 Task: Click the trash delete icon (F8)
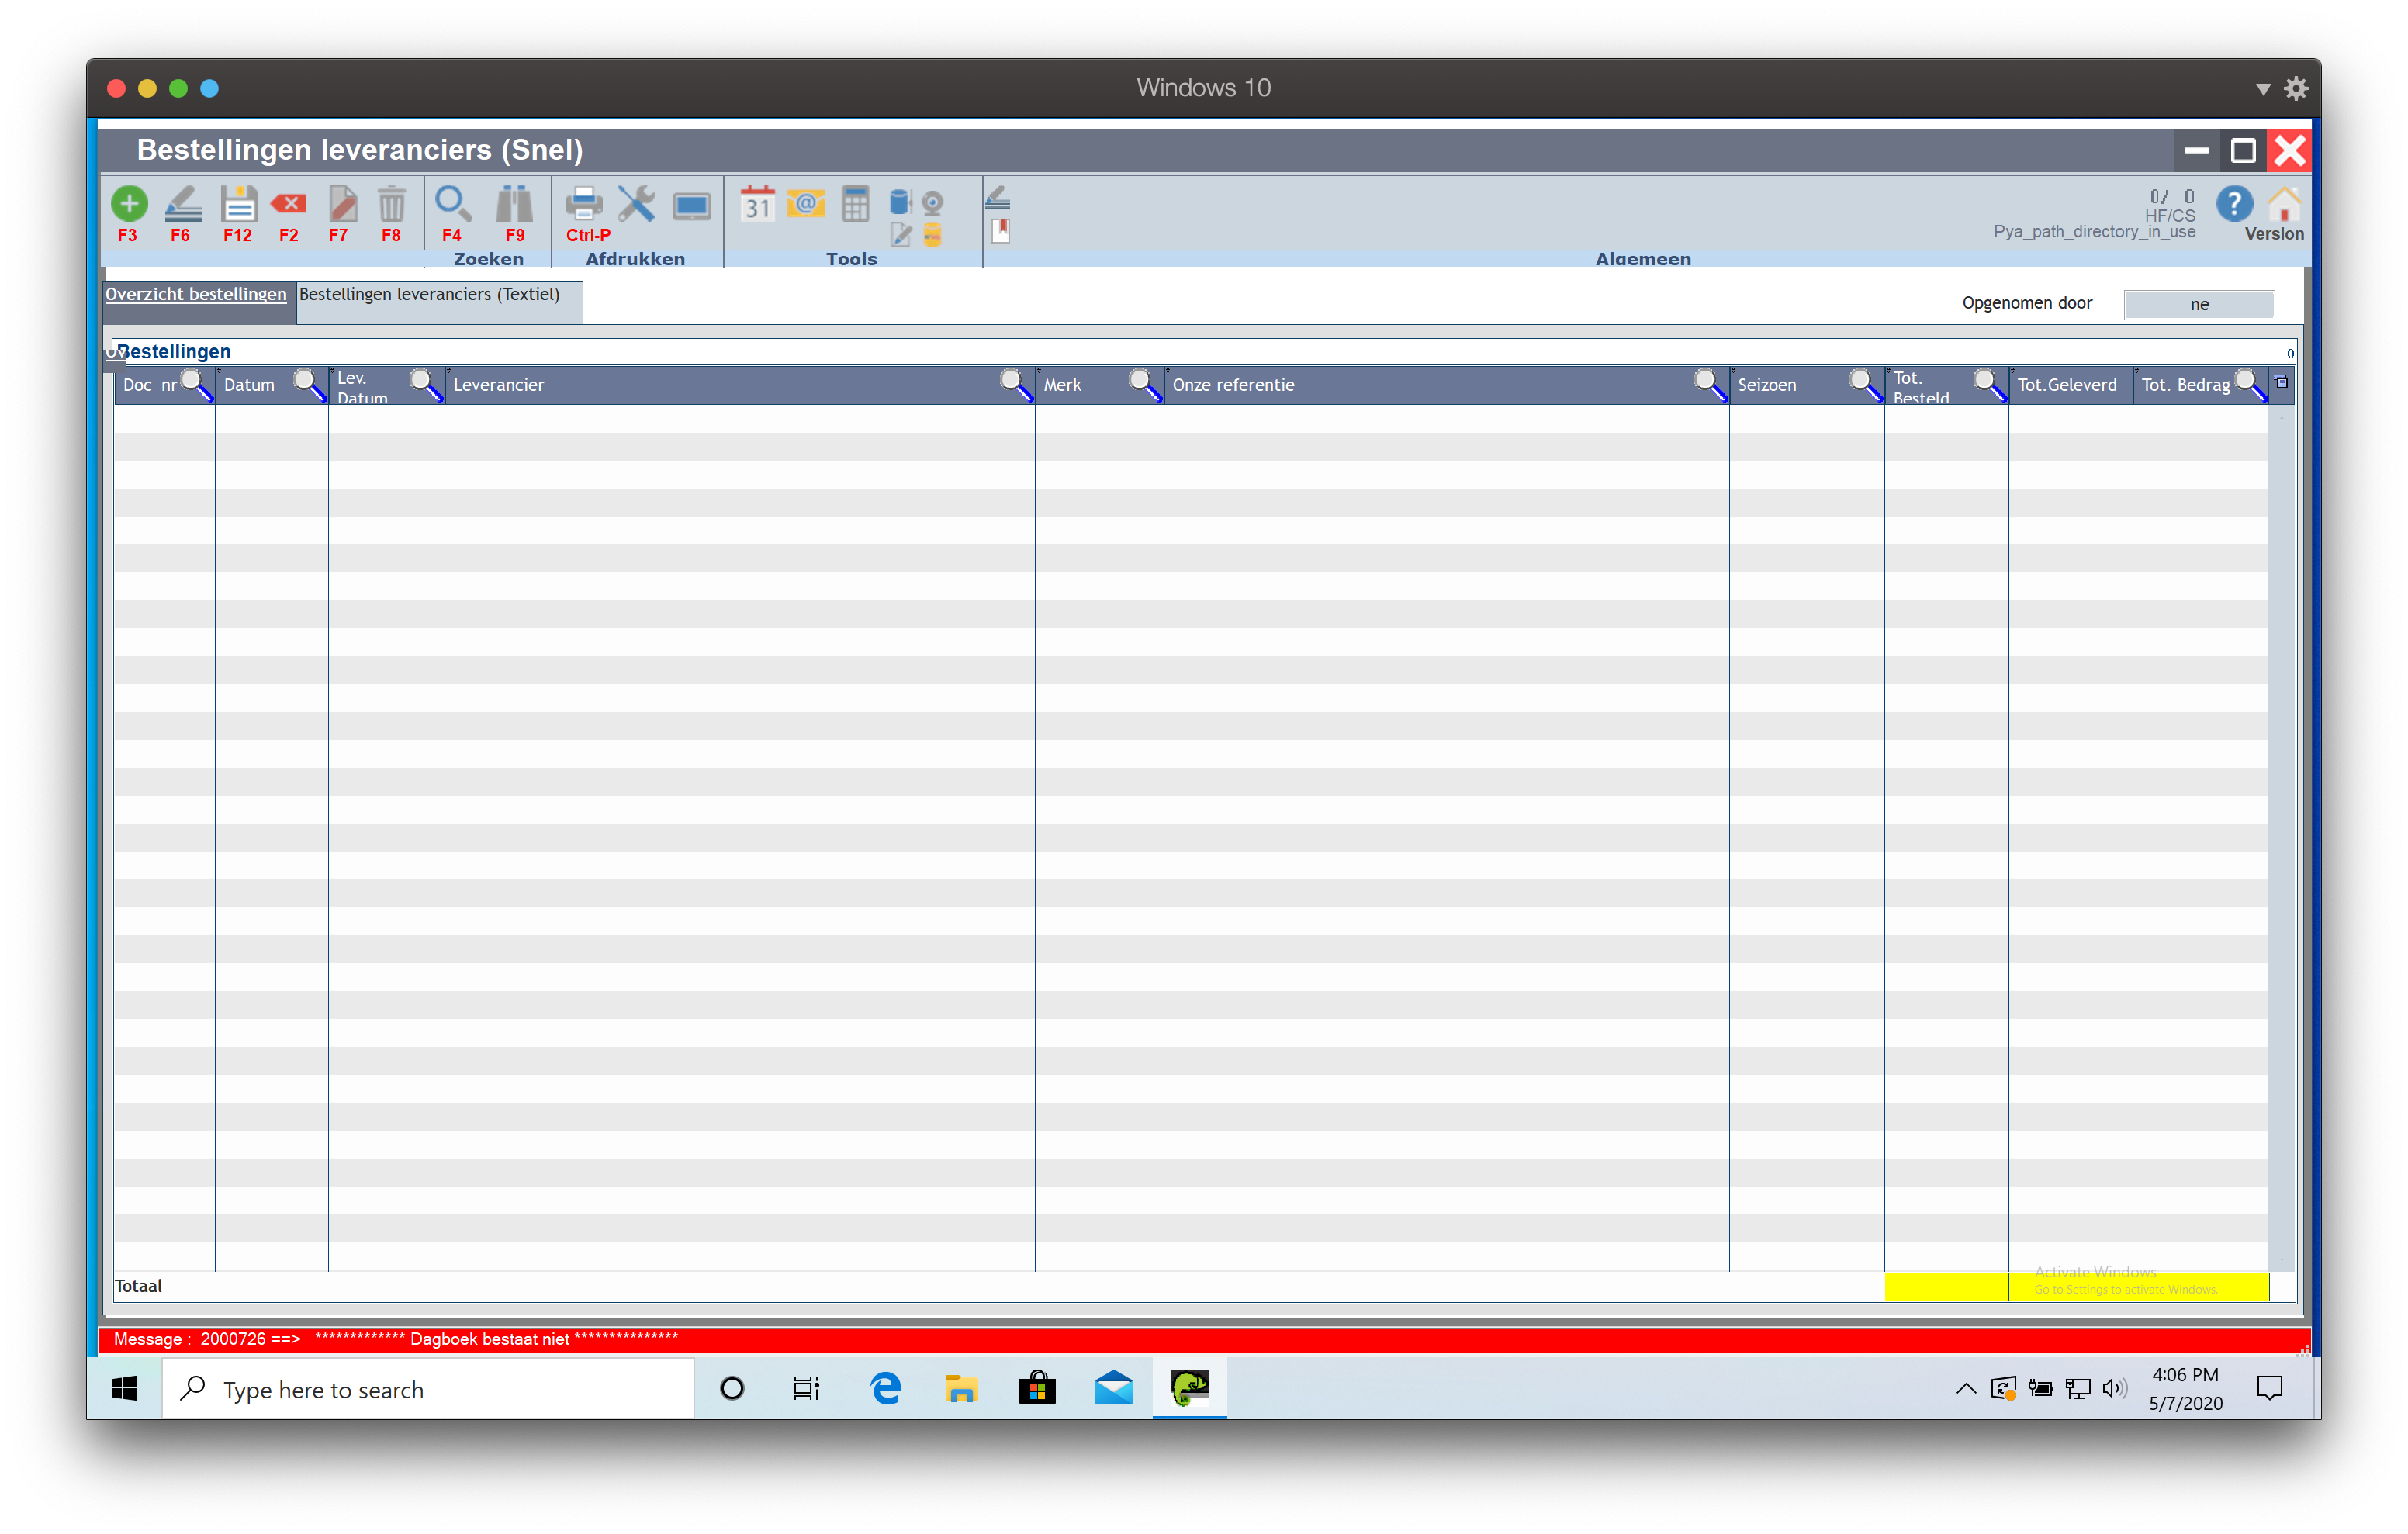[391, 204]
